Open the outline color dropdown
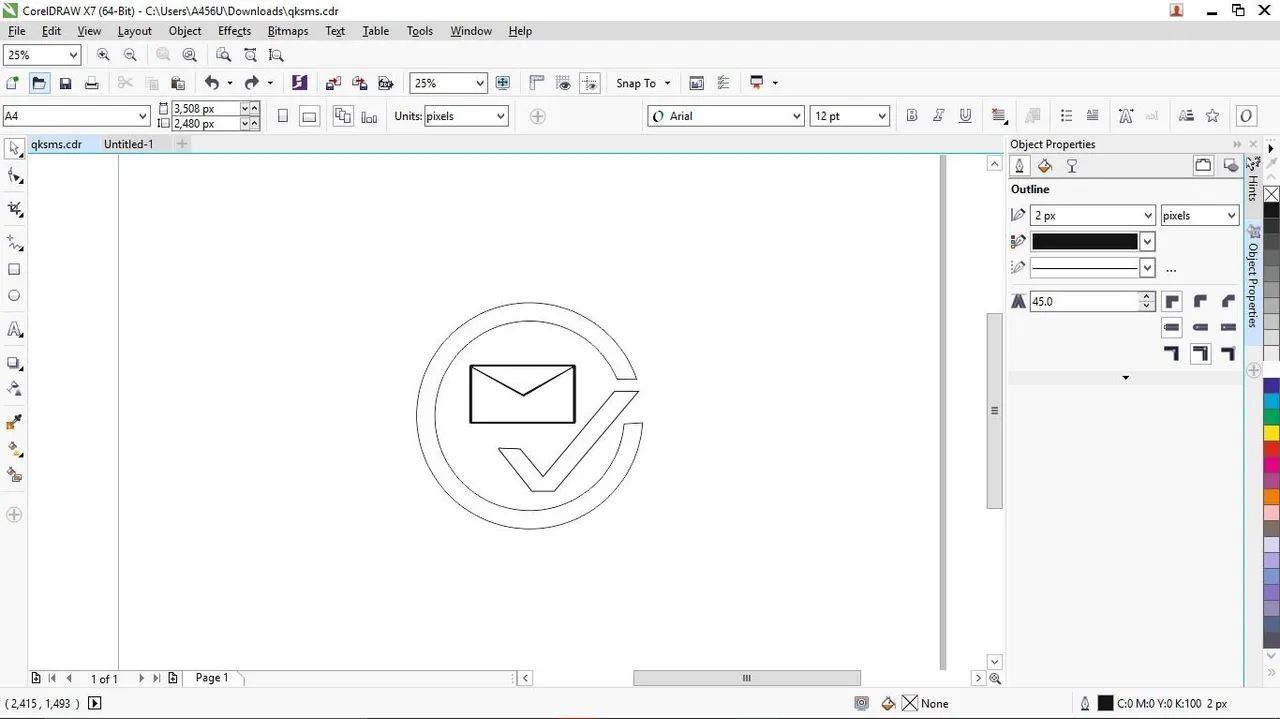This screenshot has width=1280, height=719. (1147, 241)
